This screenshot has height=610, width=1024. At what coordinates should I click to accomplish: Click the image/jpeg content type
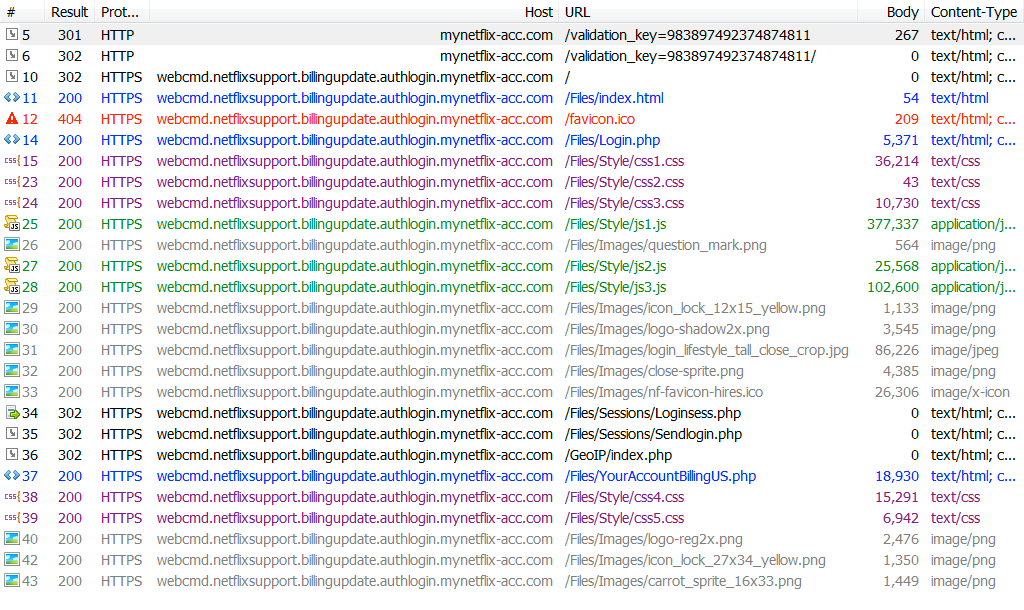coord(965,350)
